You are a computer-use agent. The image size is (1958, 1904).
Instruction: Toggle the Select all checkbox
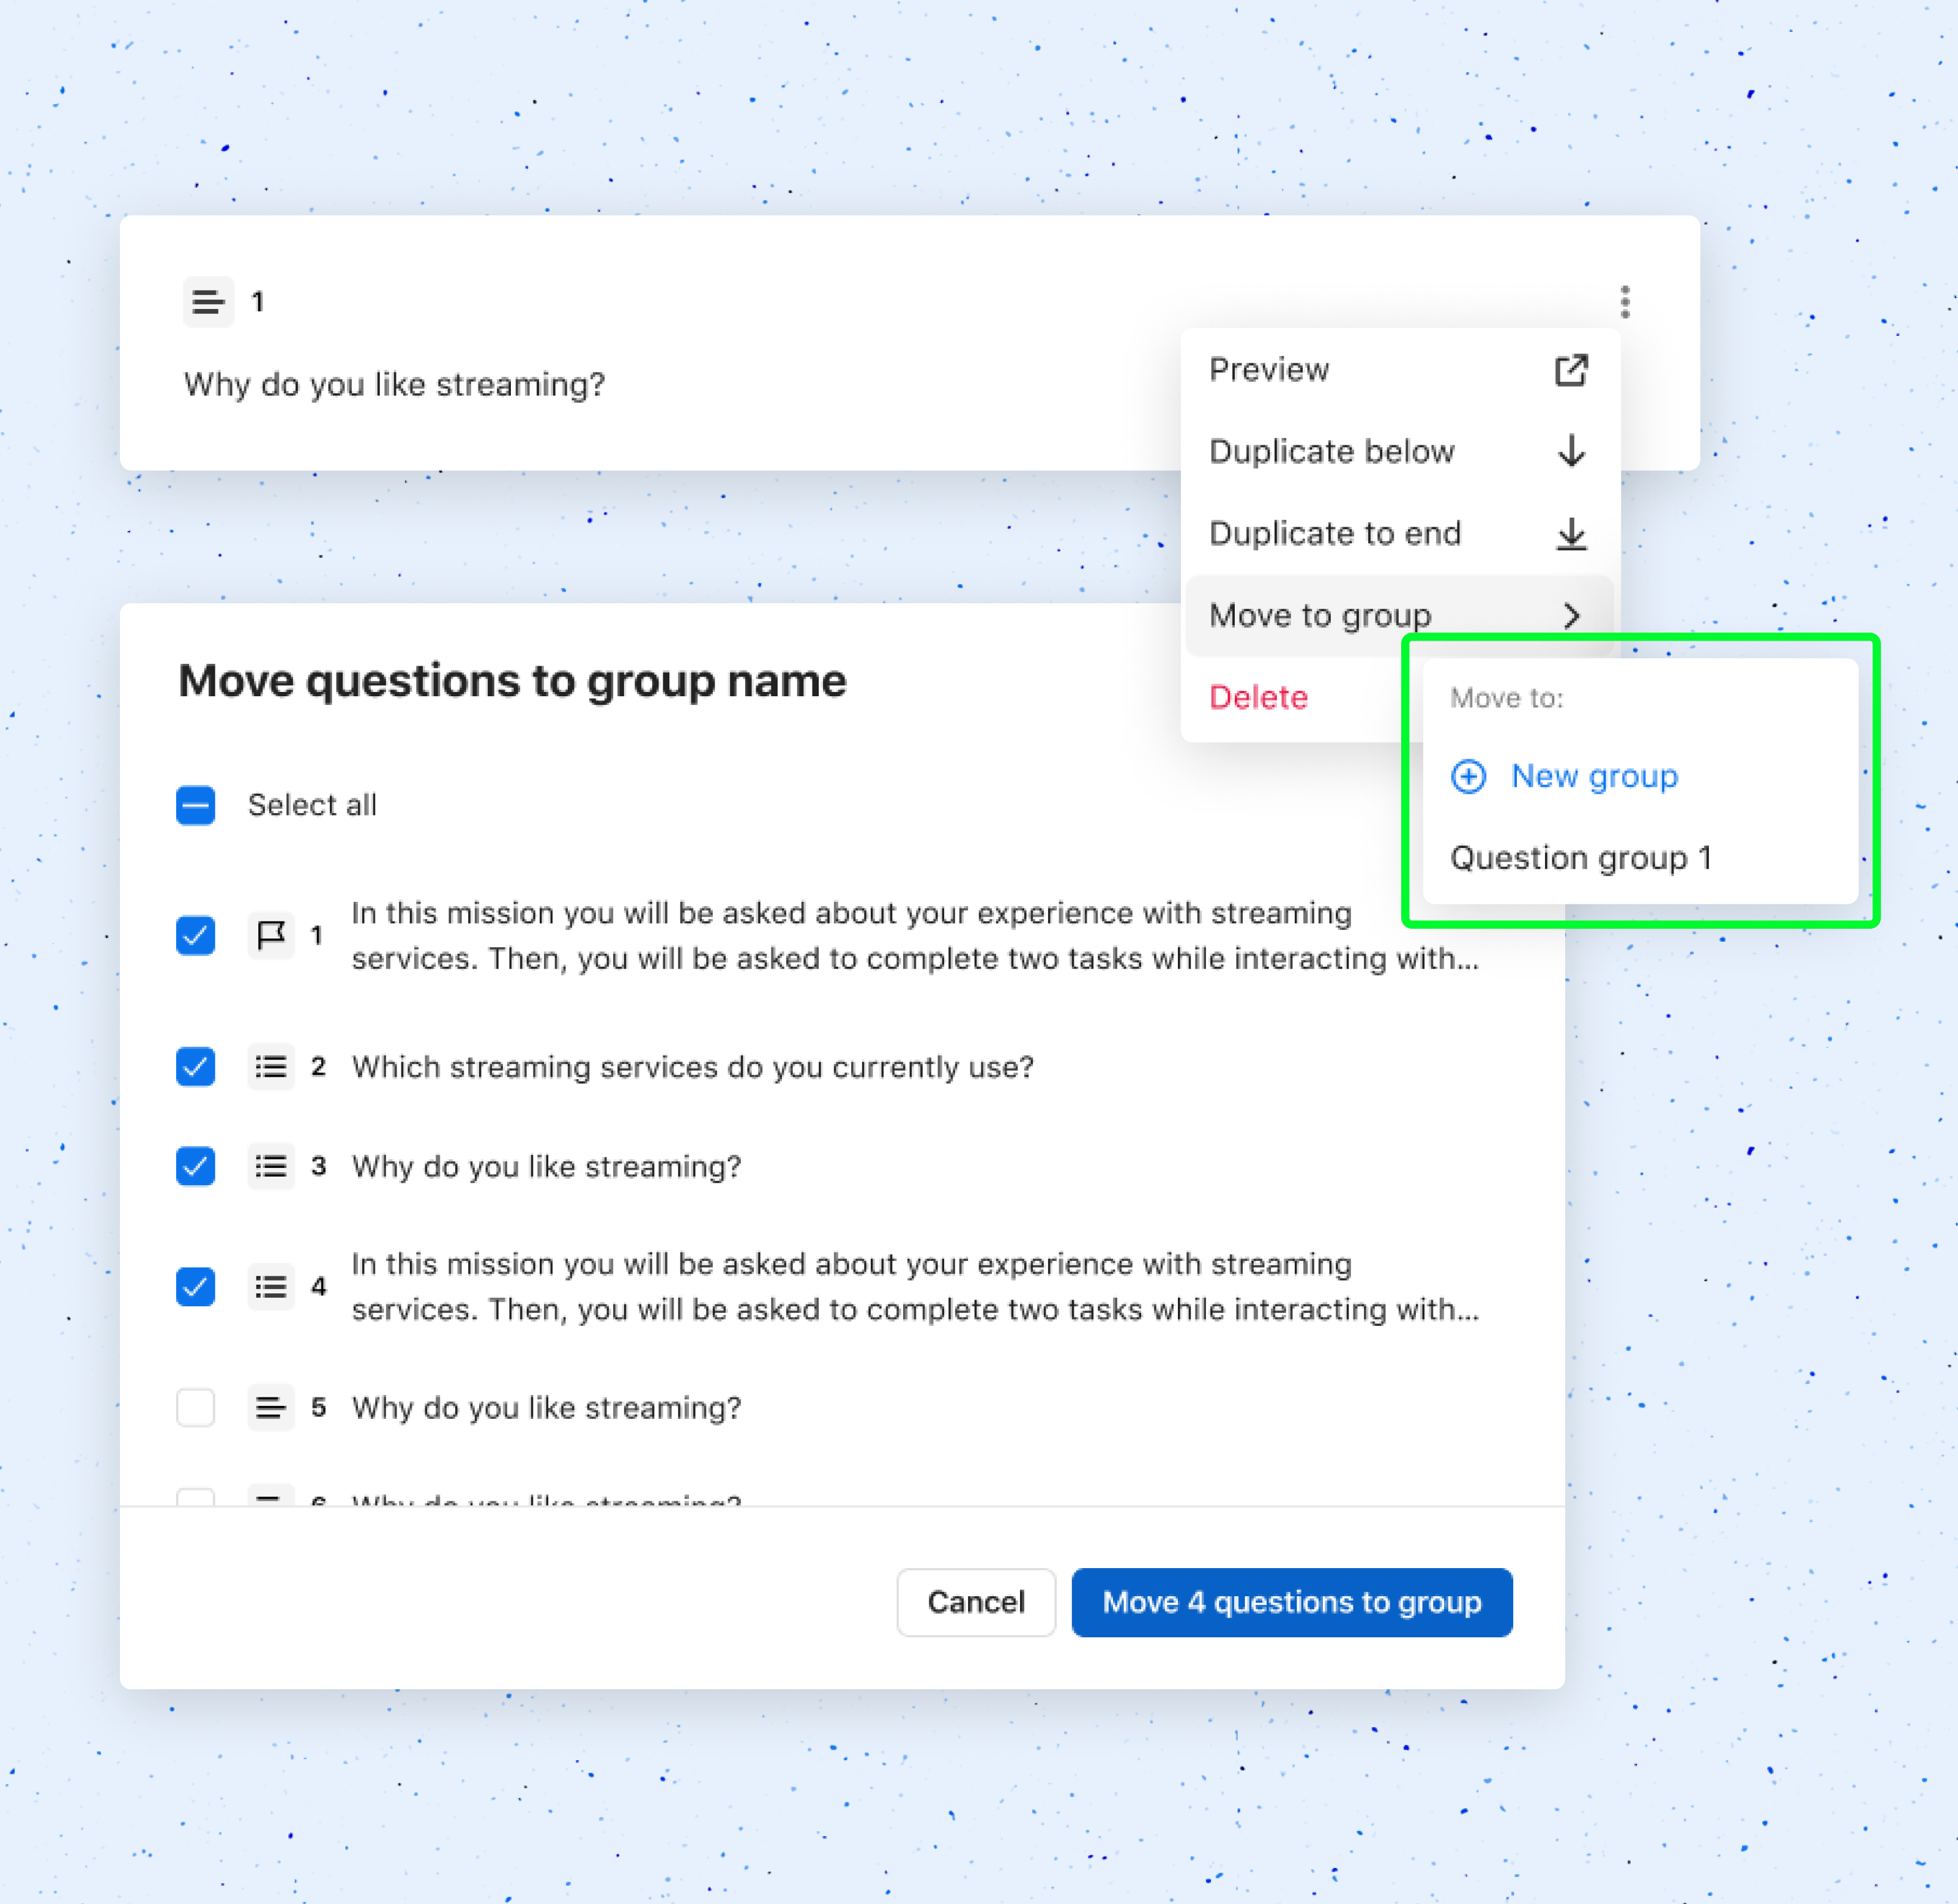pos(196,805)
